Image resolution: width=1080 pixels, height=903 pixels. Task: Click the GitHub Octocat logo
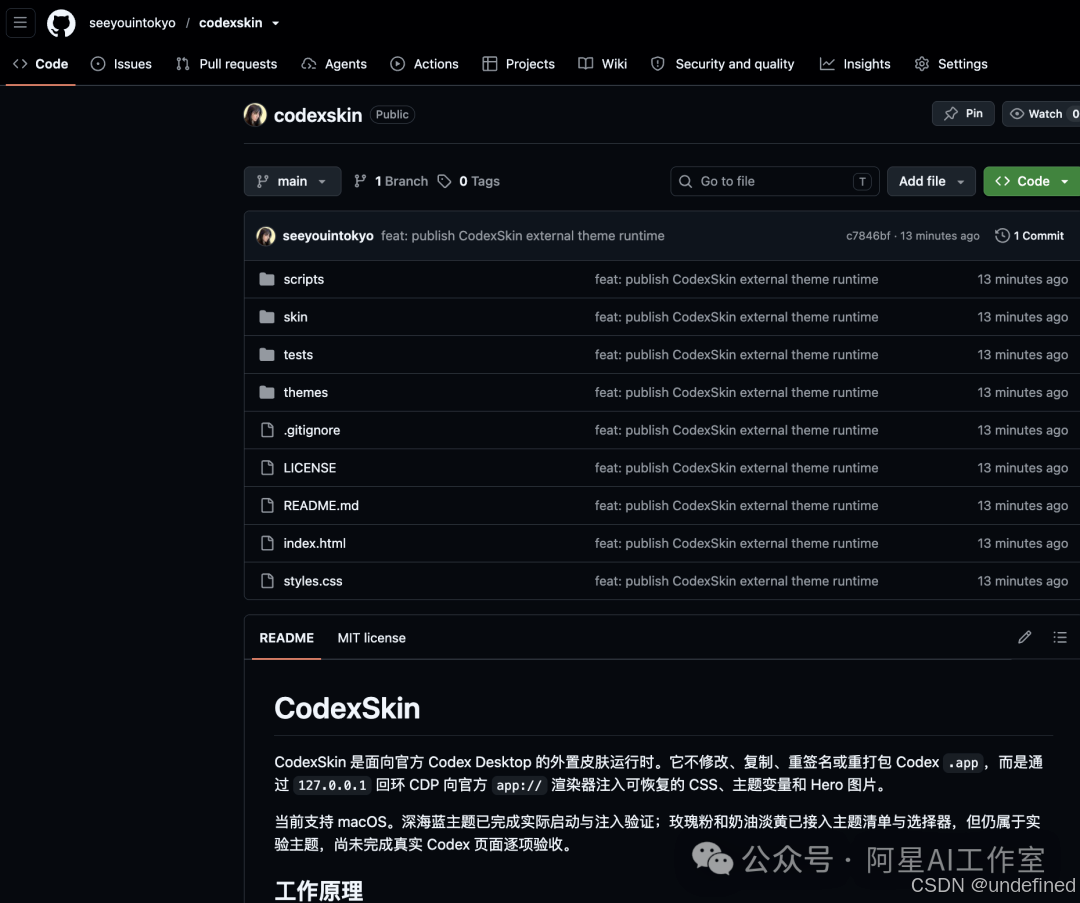pyautogui.click(x=61, y=23)
